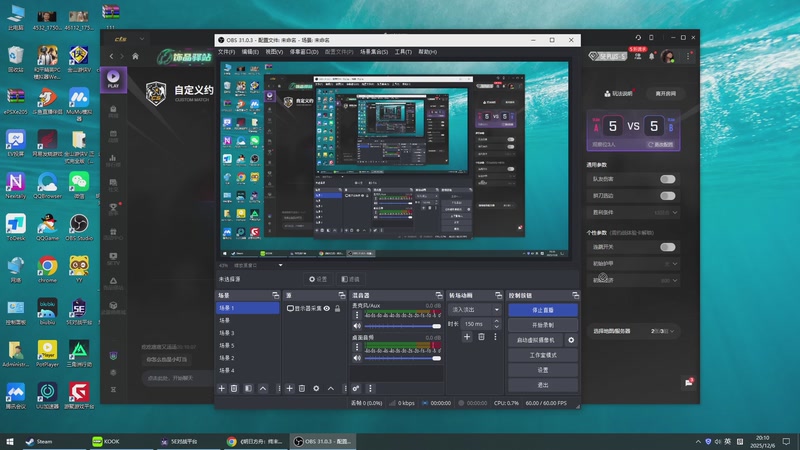800x450 pixels.
Task: Click 退出 button in Controls
Action: [543, 385]
